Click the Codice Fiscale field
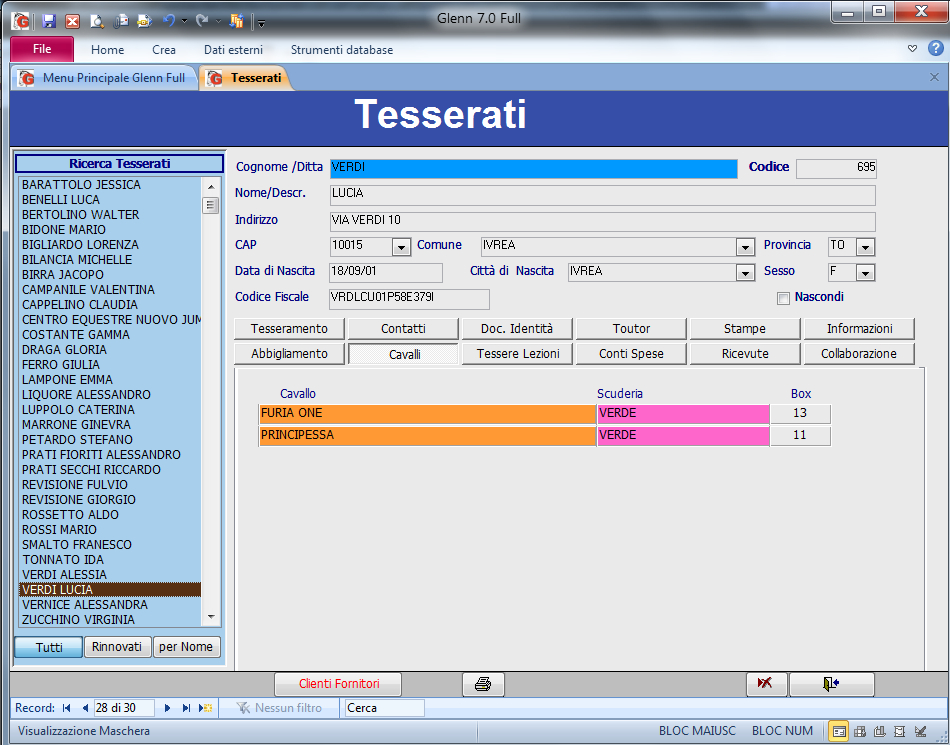Image resolution: width=950 pixels, height=745 pixels. pyautogui.click(x=409, y=299)
